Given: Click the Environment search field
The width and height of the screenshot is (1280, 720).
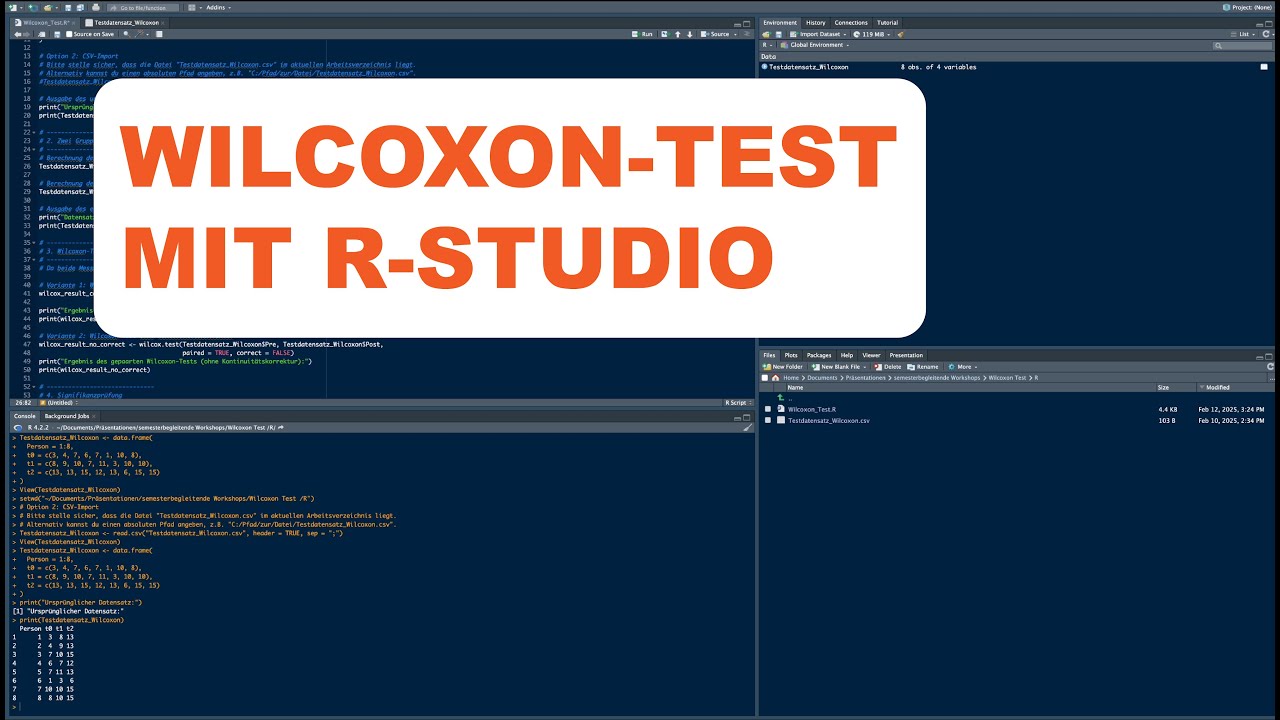Looking at the screenshot, I should (x=1242, y=45).
